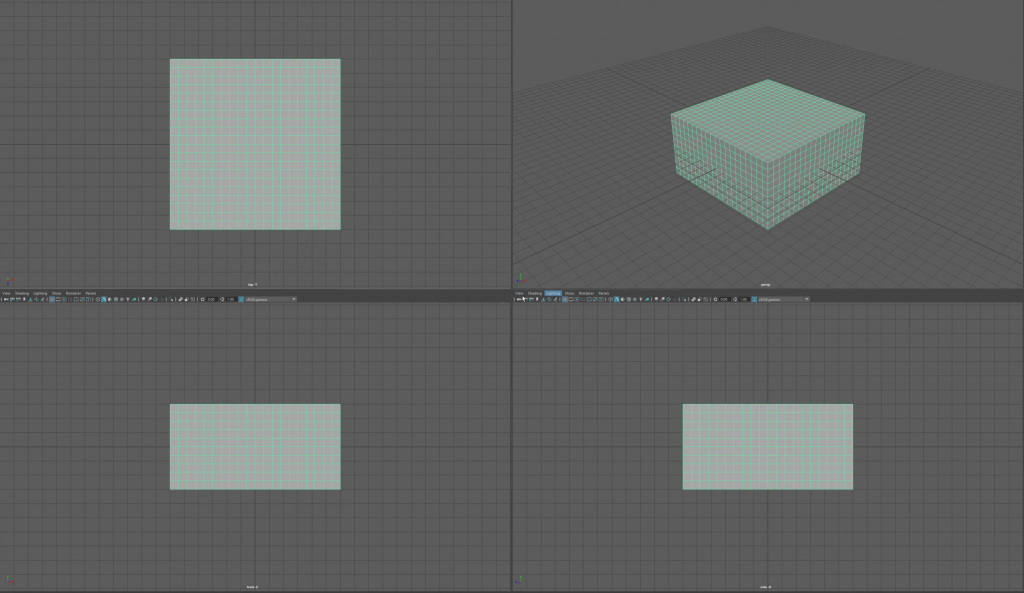This screenshot has height=593, width=1024.
Task: Open the sRGB gamma dropdown in front panel
Action: coord(271,299)
